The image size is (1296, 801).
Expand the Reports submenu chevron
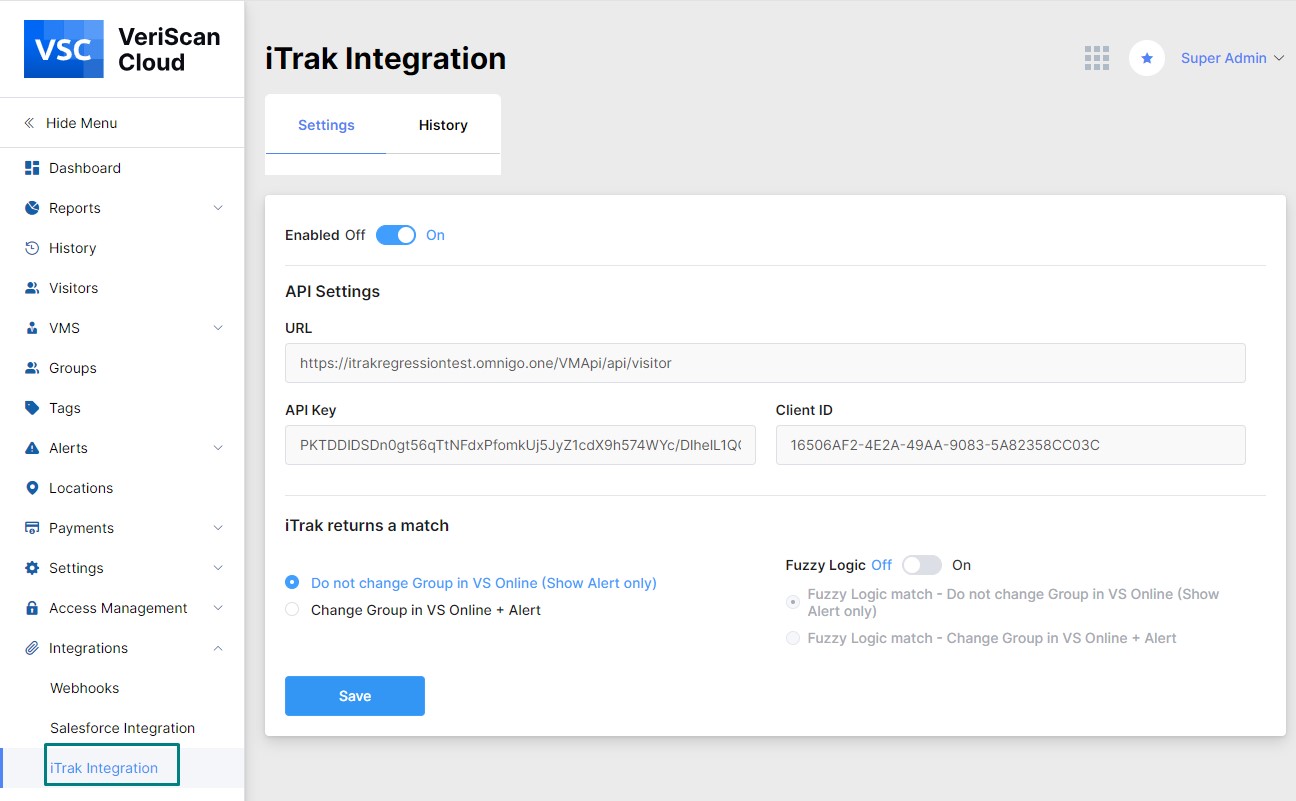pyautogui.click(x=218, y=208)
